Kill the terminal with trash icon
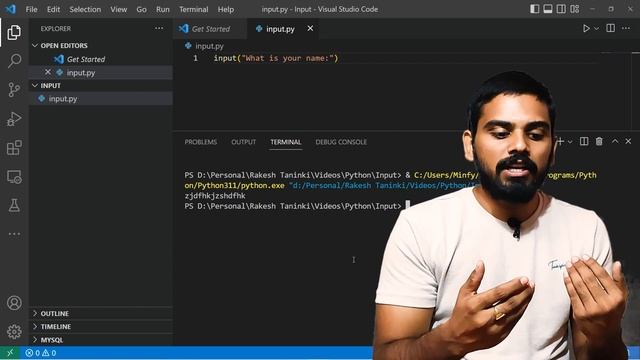 [599, 141]
